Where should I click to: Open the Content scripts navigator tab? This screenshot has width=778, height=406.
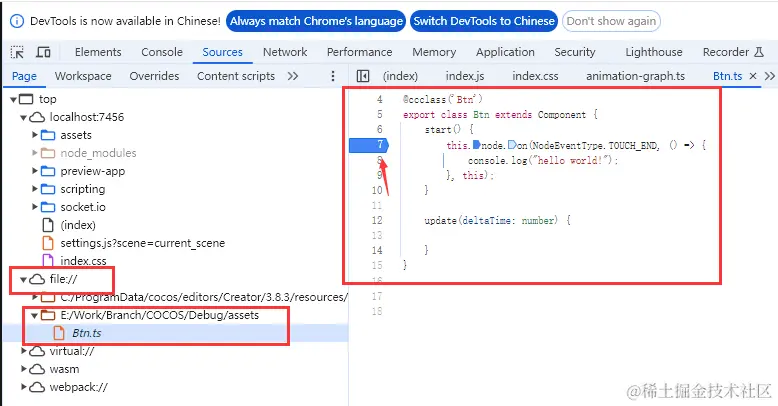tap(236, 76)
